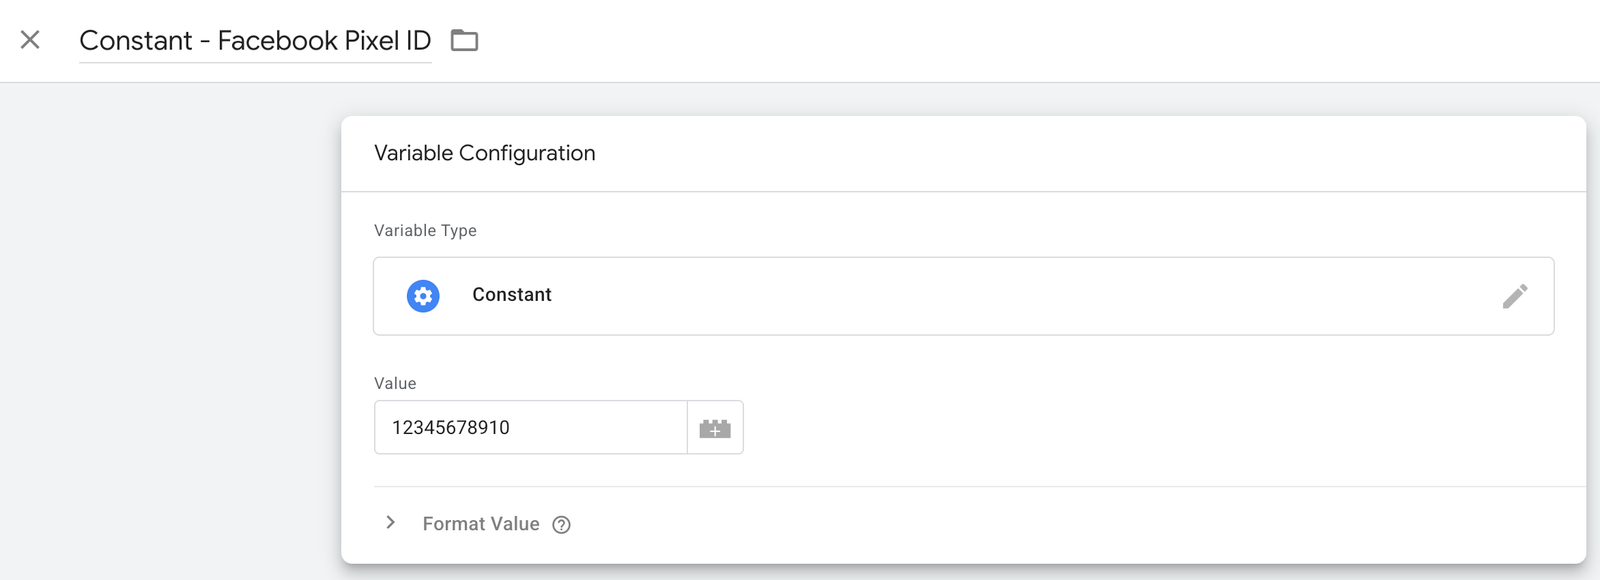Click the folder icon beside the variable name
1600x580 pixels.
click(x=466, y=40)
